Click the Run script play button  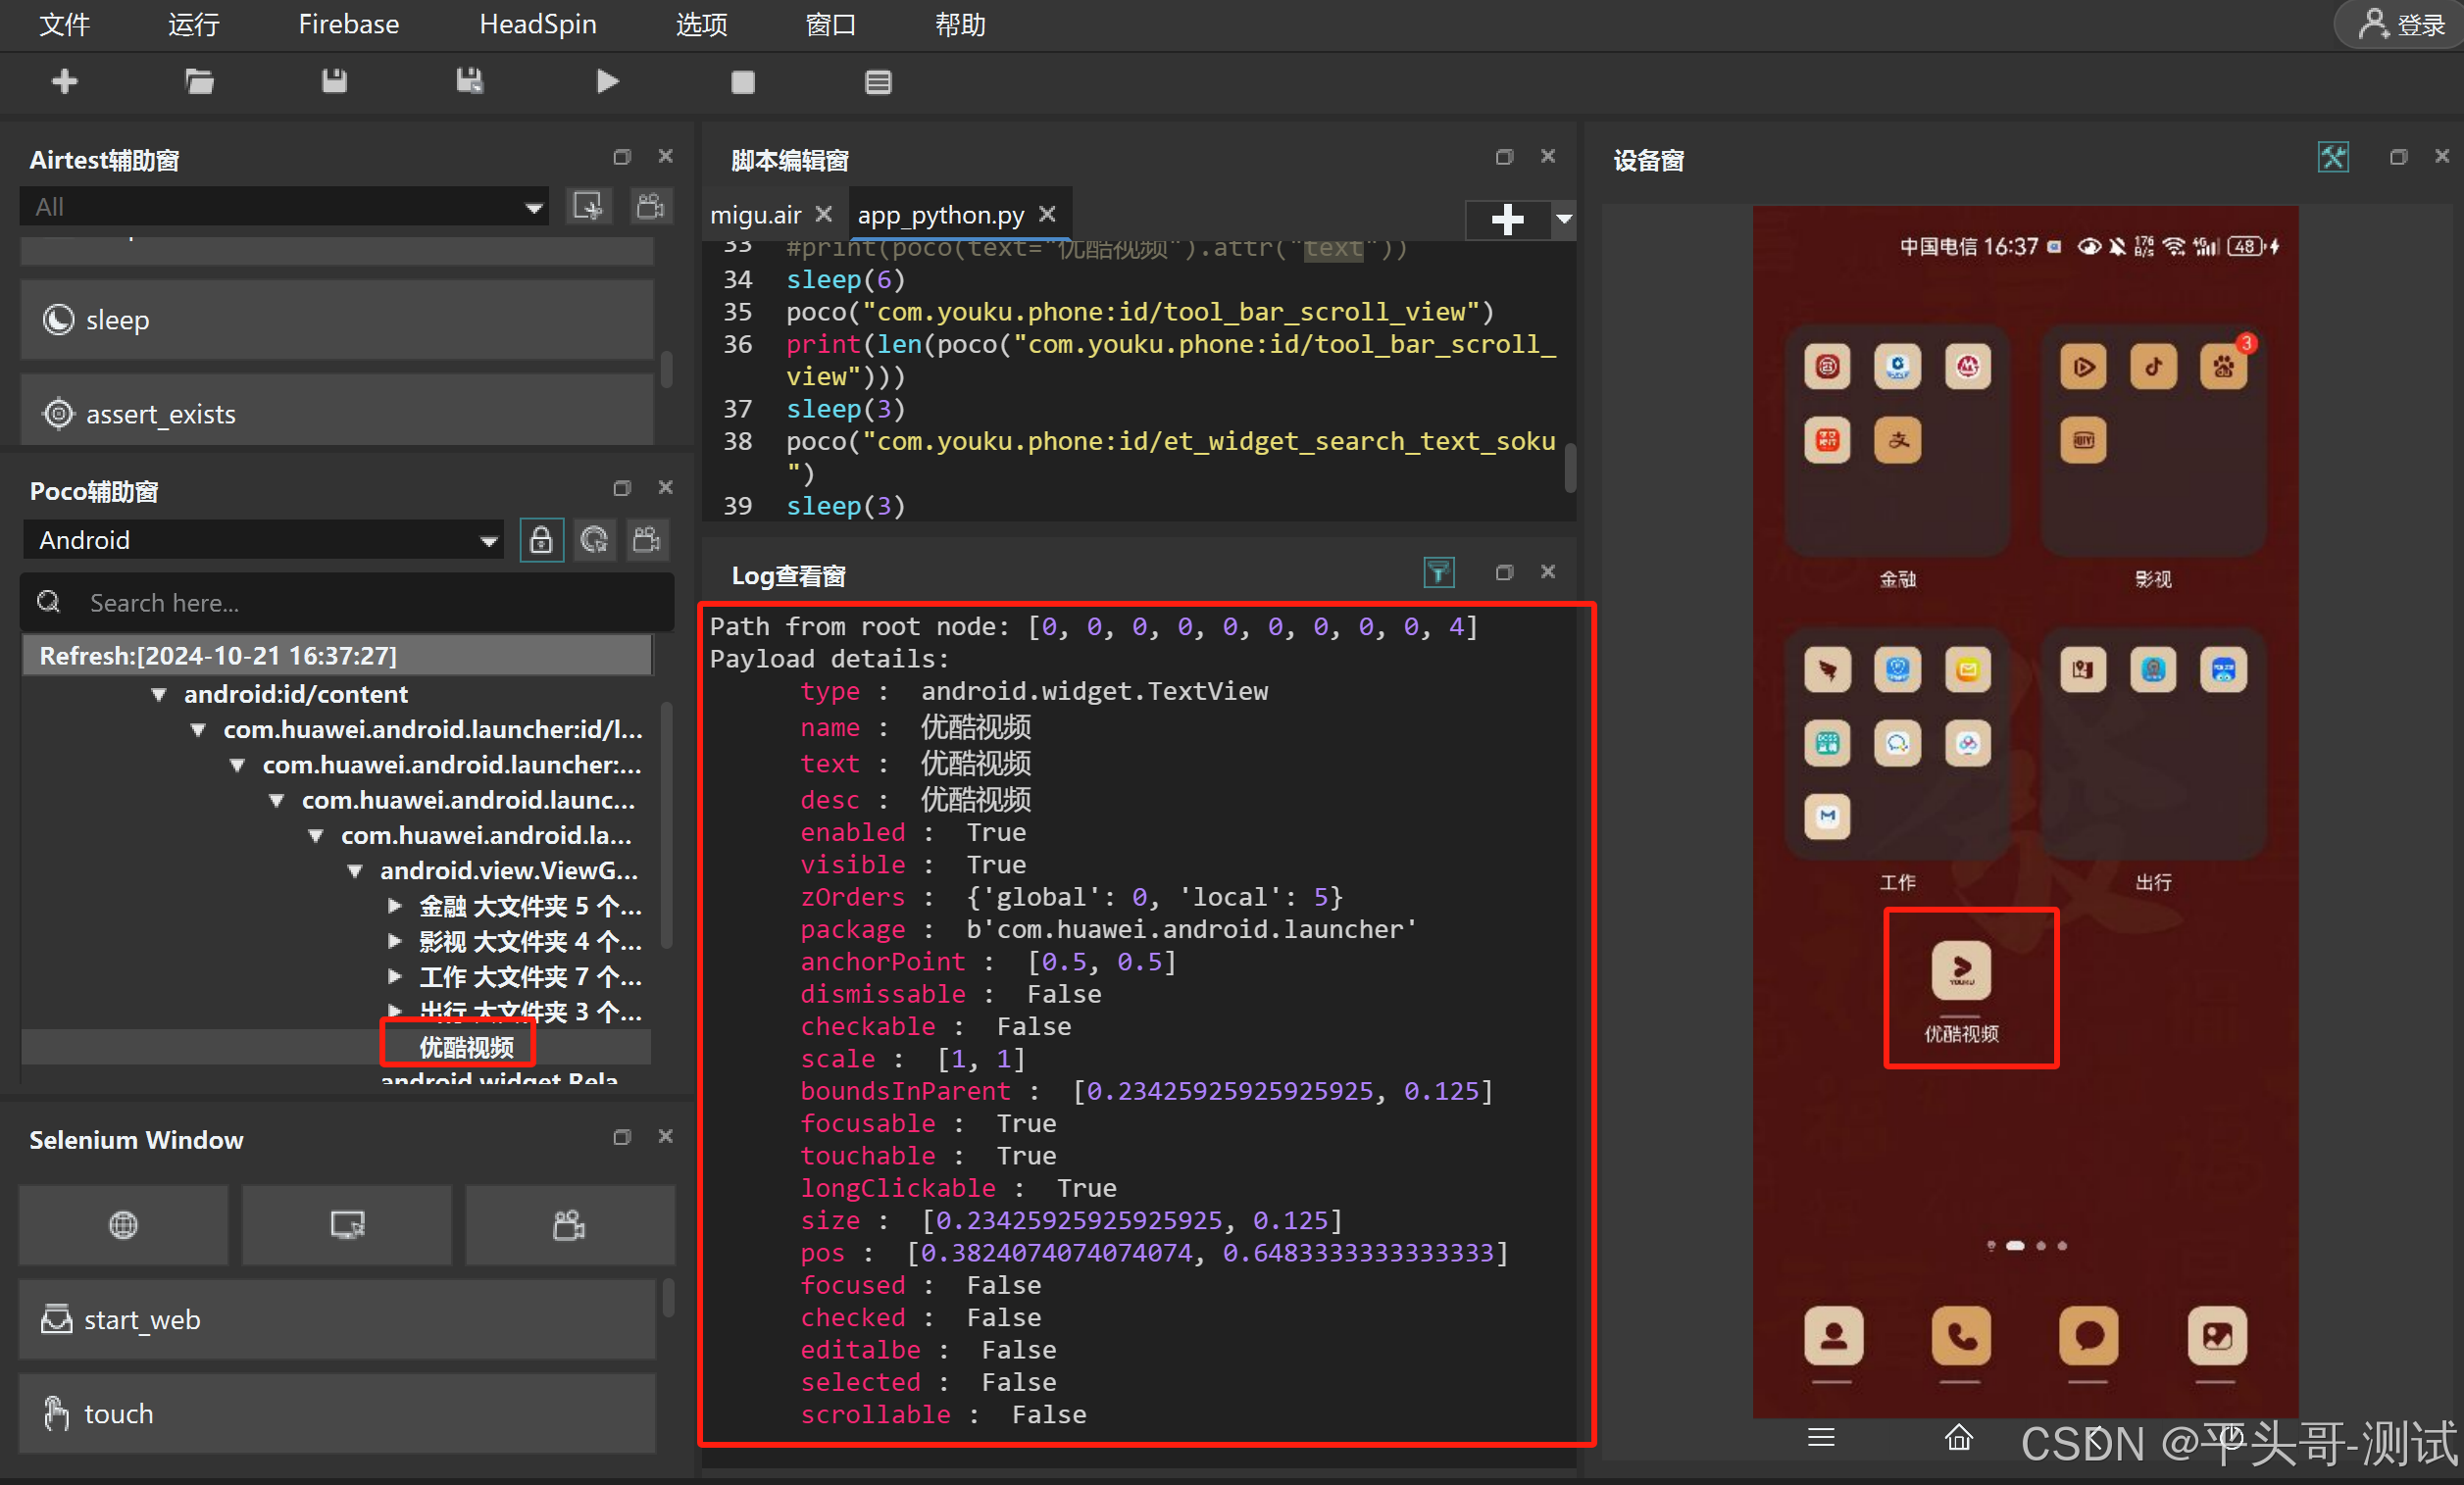[x=607, y=81]
